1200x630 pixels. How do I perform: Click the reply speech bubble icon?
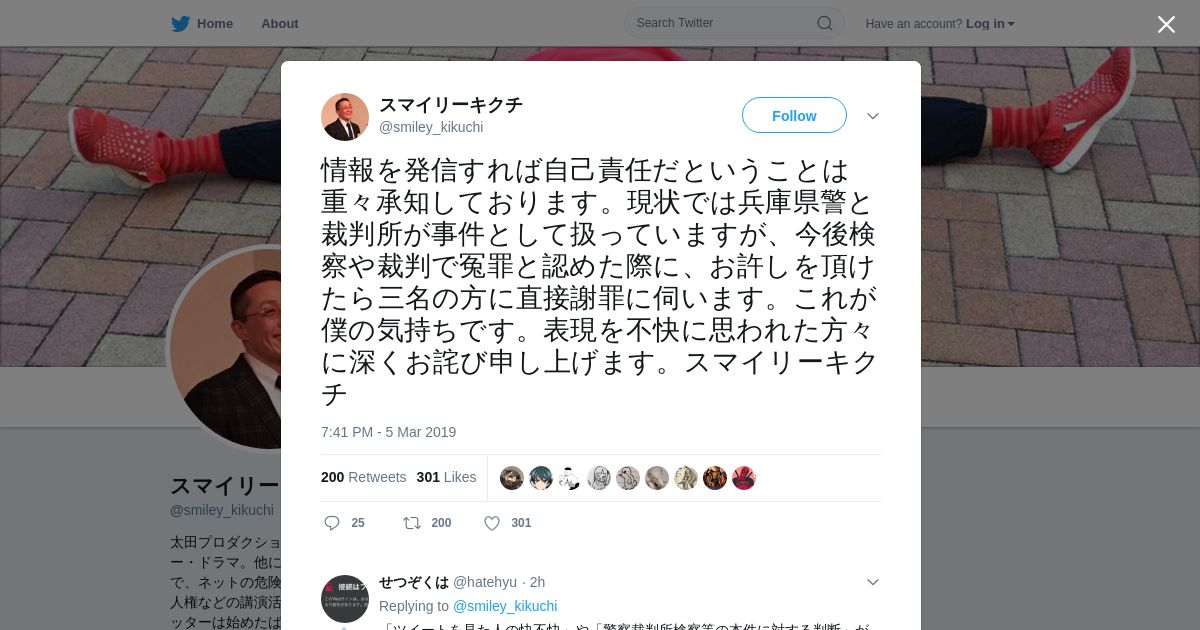[332, 523]
